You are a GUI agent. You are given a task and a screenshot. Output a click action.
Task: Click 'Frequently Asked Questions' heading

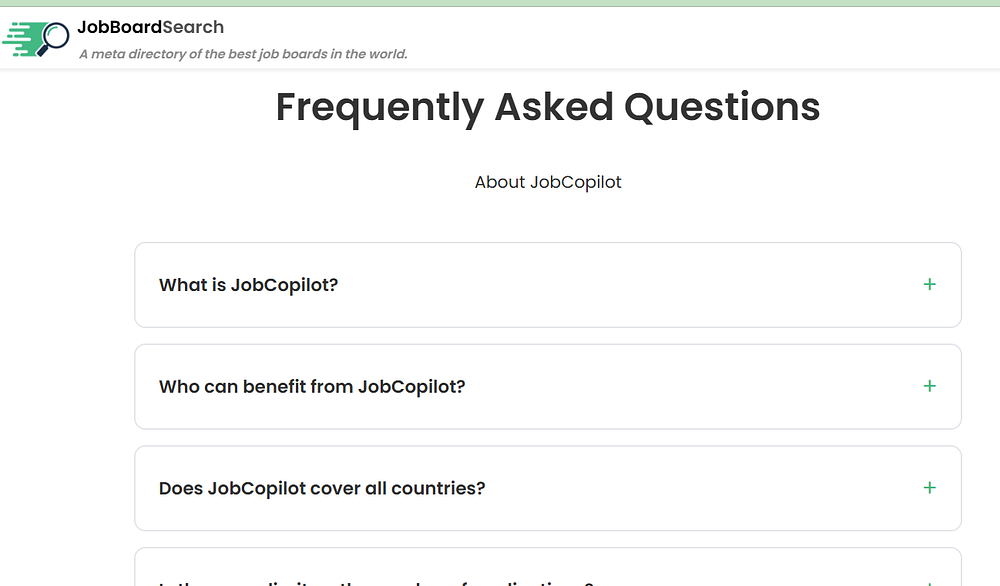pos(547,107)
